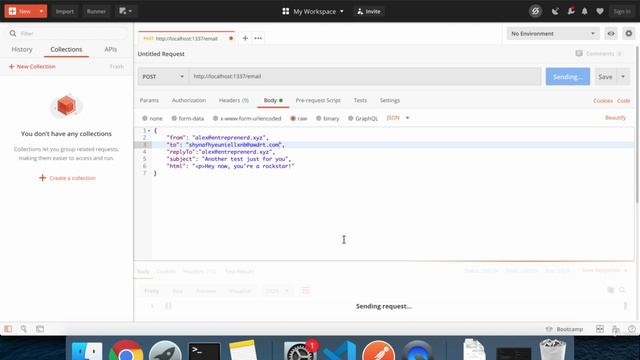
Task: Select the binary body type
Action: pos(327,118)
